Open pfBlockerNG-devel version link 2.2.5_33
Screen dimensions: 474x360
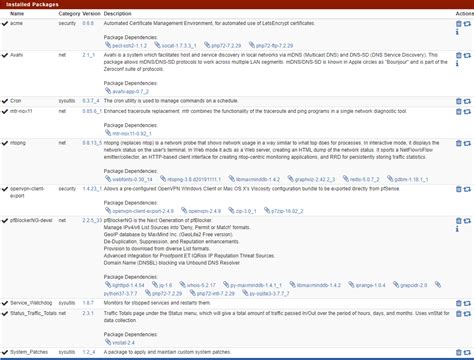pos(92,220)
